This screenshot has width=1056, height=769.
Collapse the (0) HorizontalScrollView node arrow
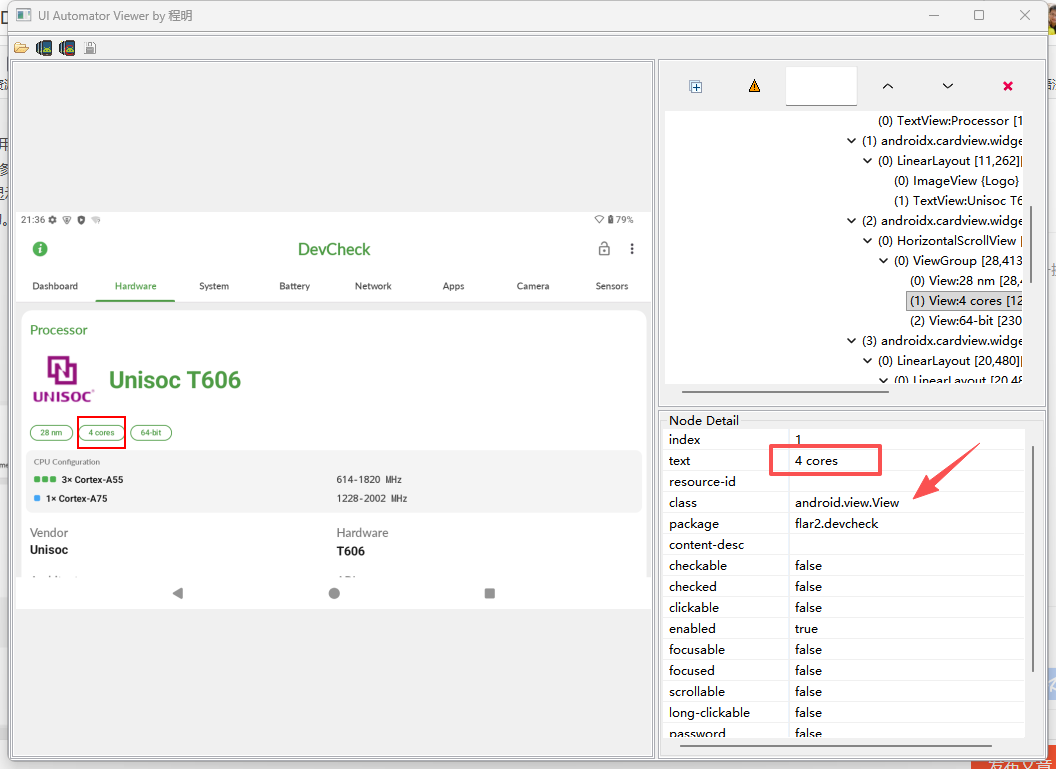coord(867,241)
